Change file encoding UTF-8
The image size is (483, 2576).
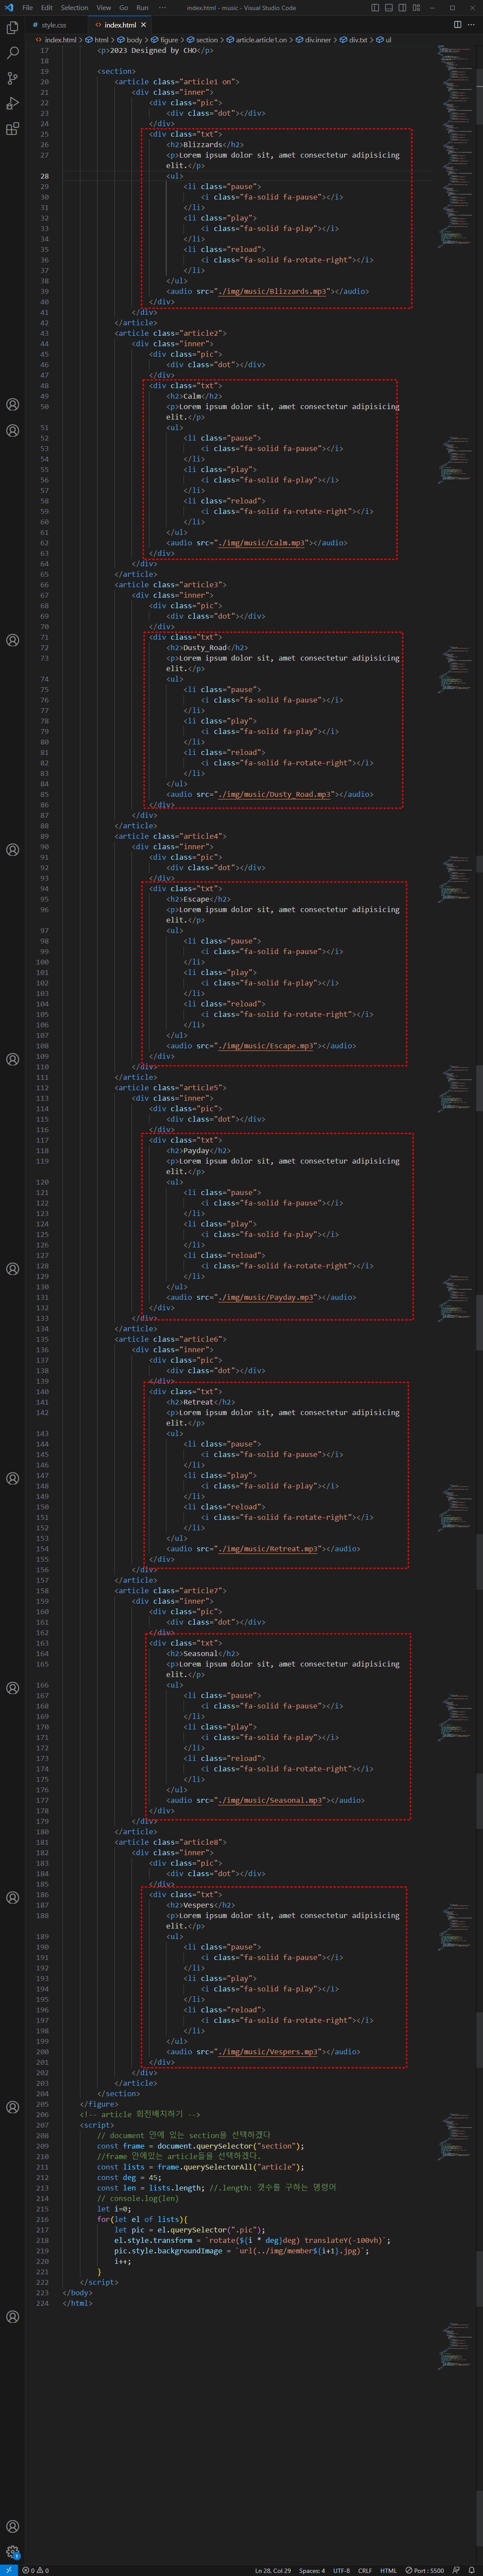tap(342, 2570)
